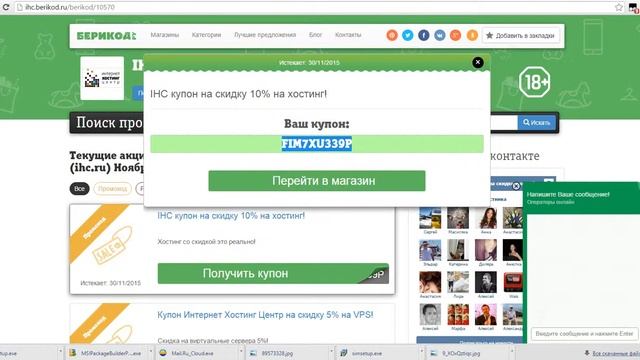This screenshot has width=640, height=360.
Task: Reload the page with the browser refresh icon
Action: point(6,7)
